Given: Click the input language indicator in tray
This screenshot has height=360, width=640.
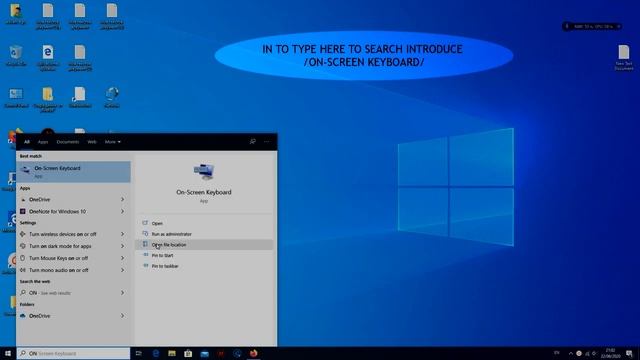Looking at the screenshot, I should (x=557, y=353).
